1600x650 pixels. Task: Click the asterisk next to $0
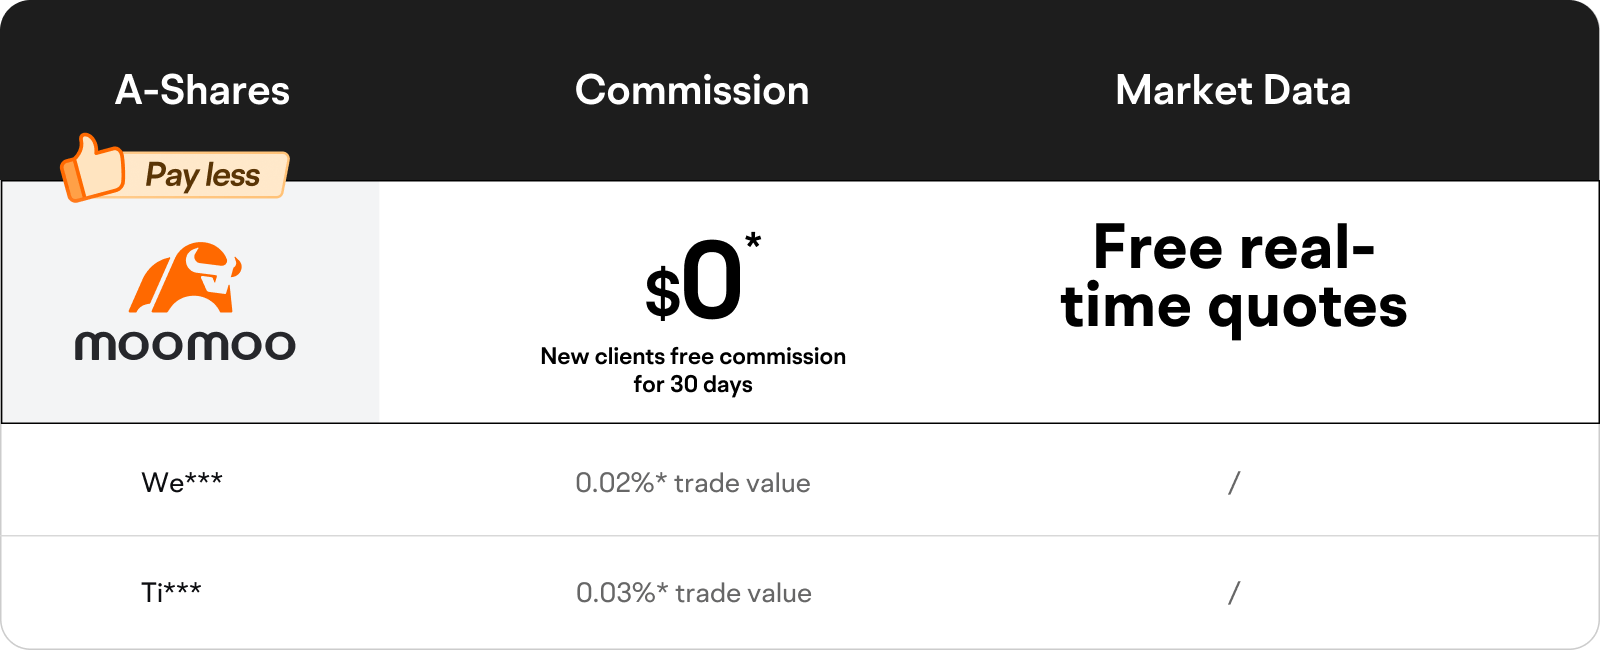tap(753, 241)
